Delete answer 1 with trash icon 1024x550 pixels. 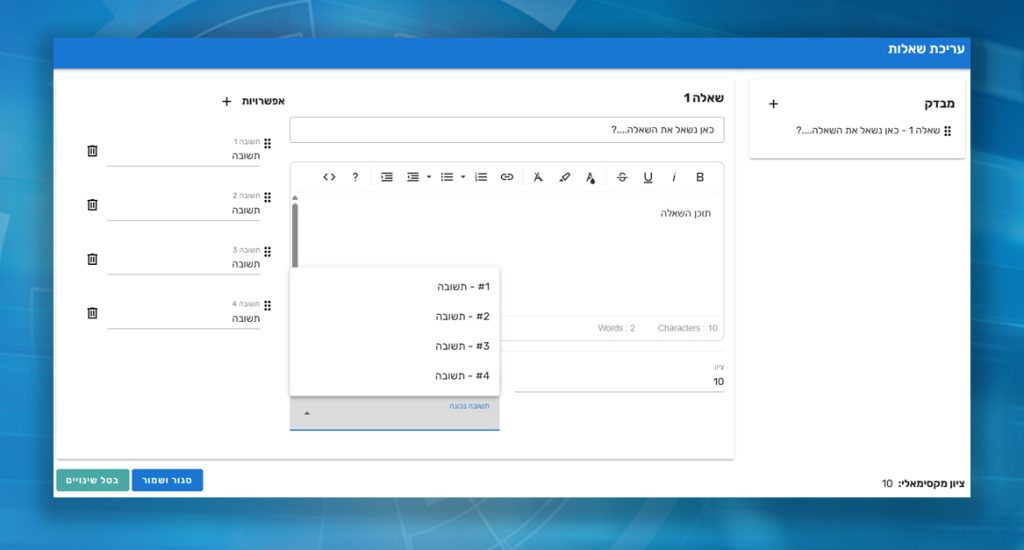(x=92, y=151)
